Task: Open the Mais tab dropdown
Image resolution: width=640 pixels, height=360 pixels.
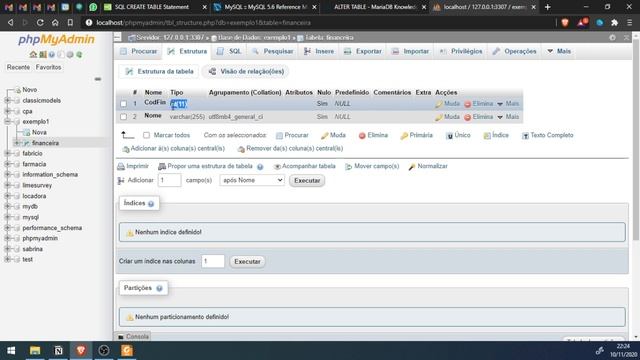Action: (559, 51)
